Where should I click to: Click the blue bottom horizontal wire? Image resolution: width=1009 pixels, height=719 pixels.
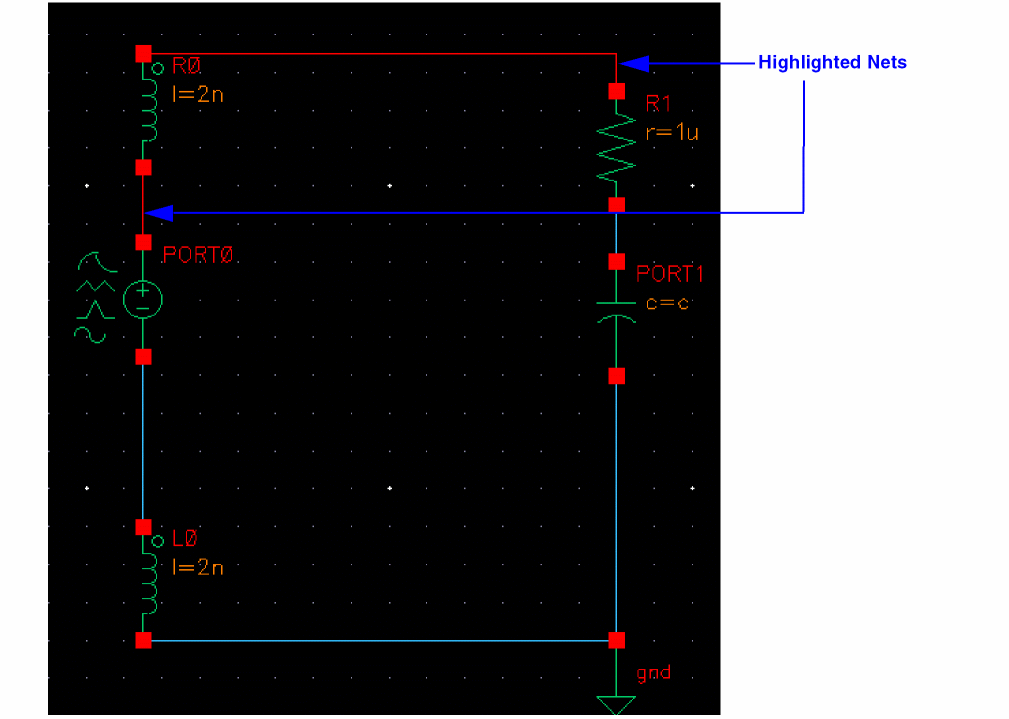point(380,640)
